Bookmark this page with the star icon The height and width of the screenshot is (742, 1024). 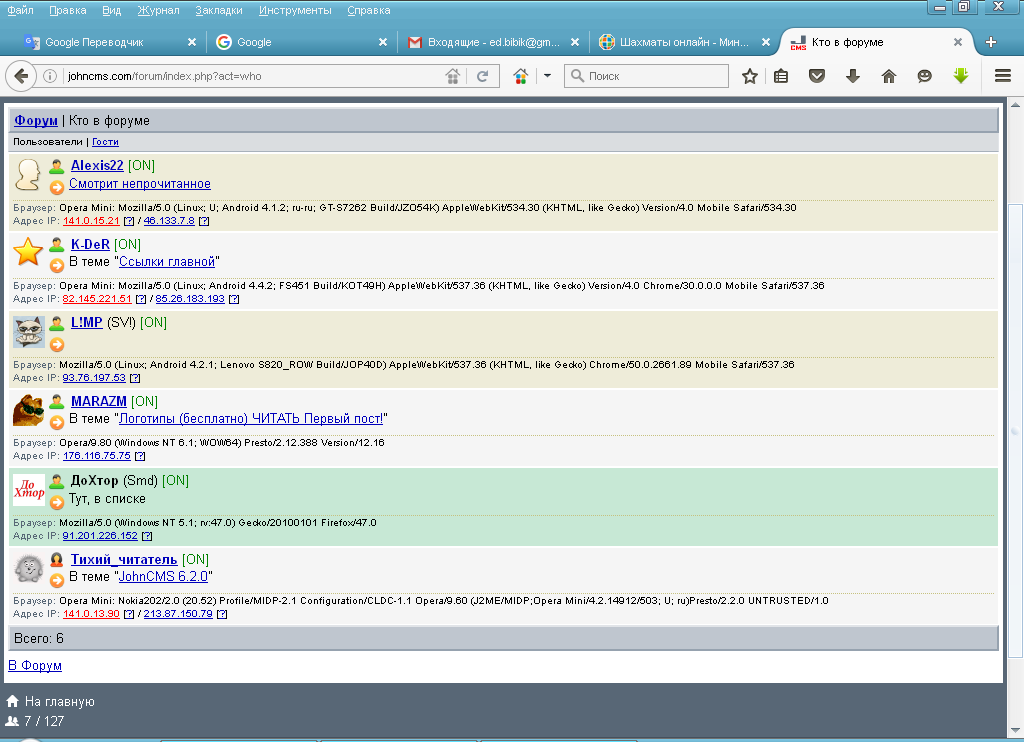(x=750, y=76)
